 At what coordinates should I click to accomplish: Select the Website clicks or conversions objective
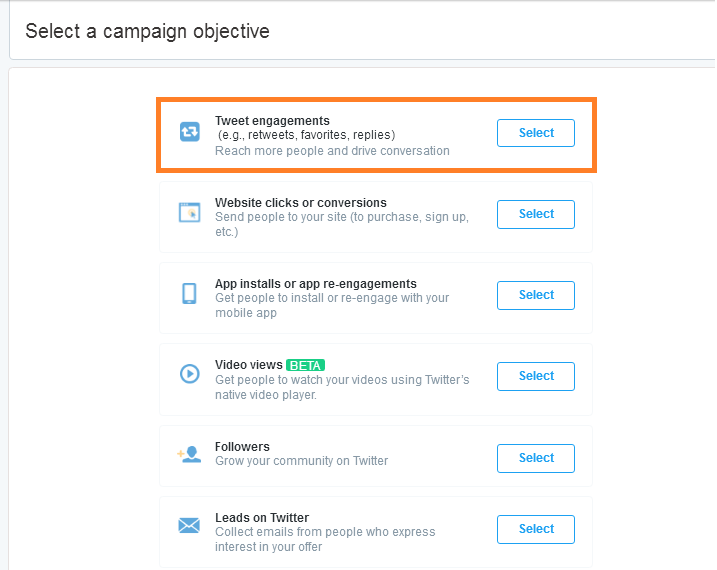(x=536, y=214)
